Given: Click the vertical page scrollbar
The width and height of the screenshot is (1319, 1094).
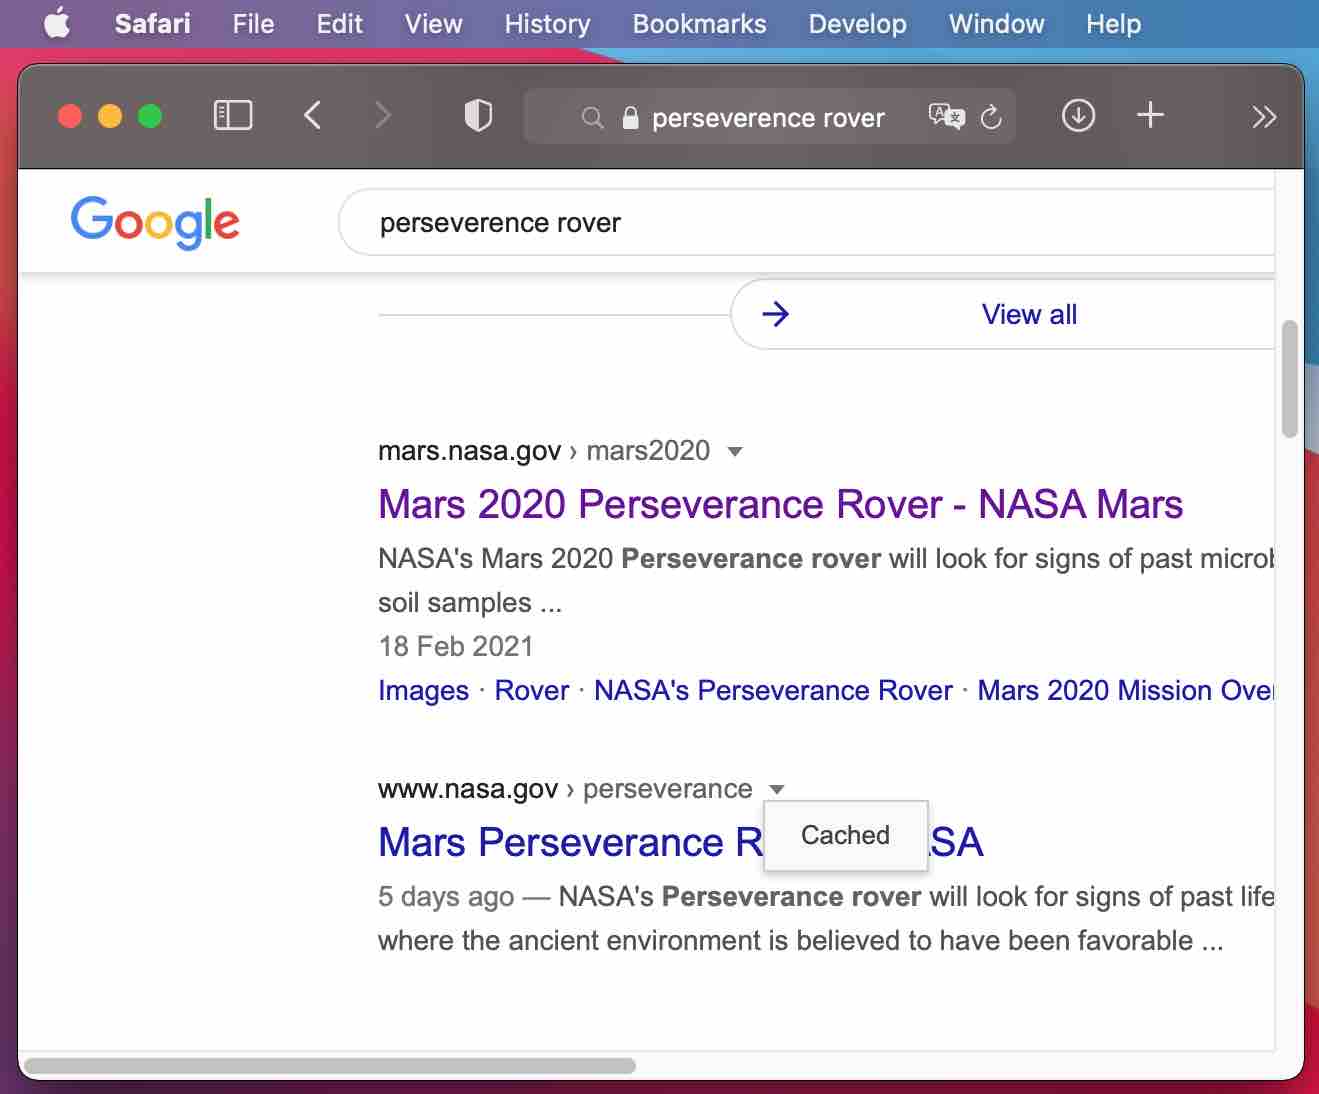Looking at the screenshot, I should 1290,379.
